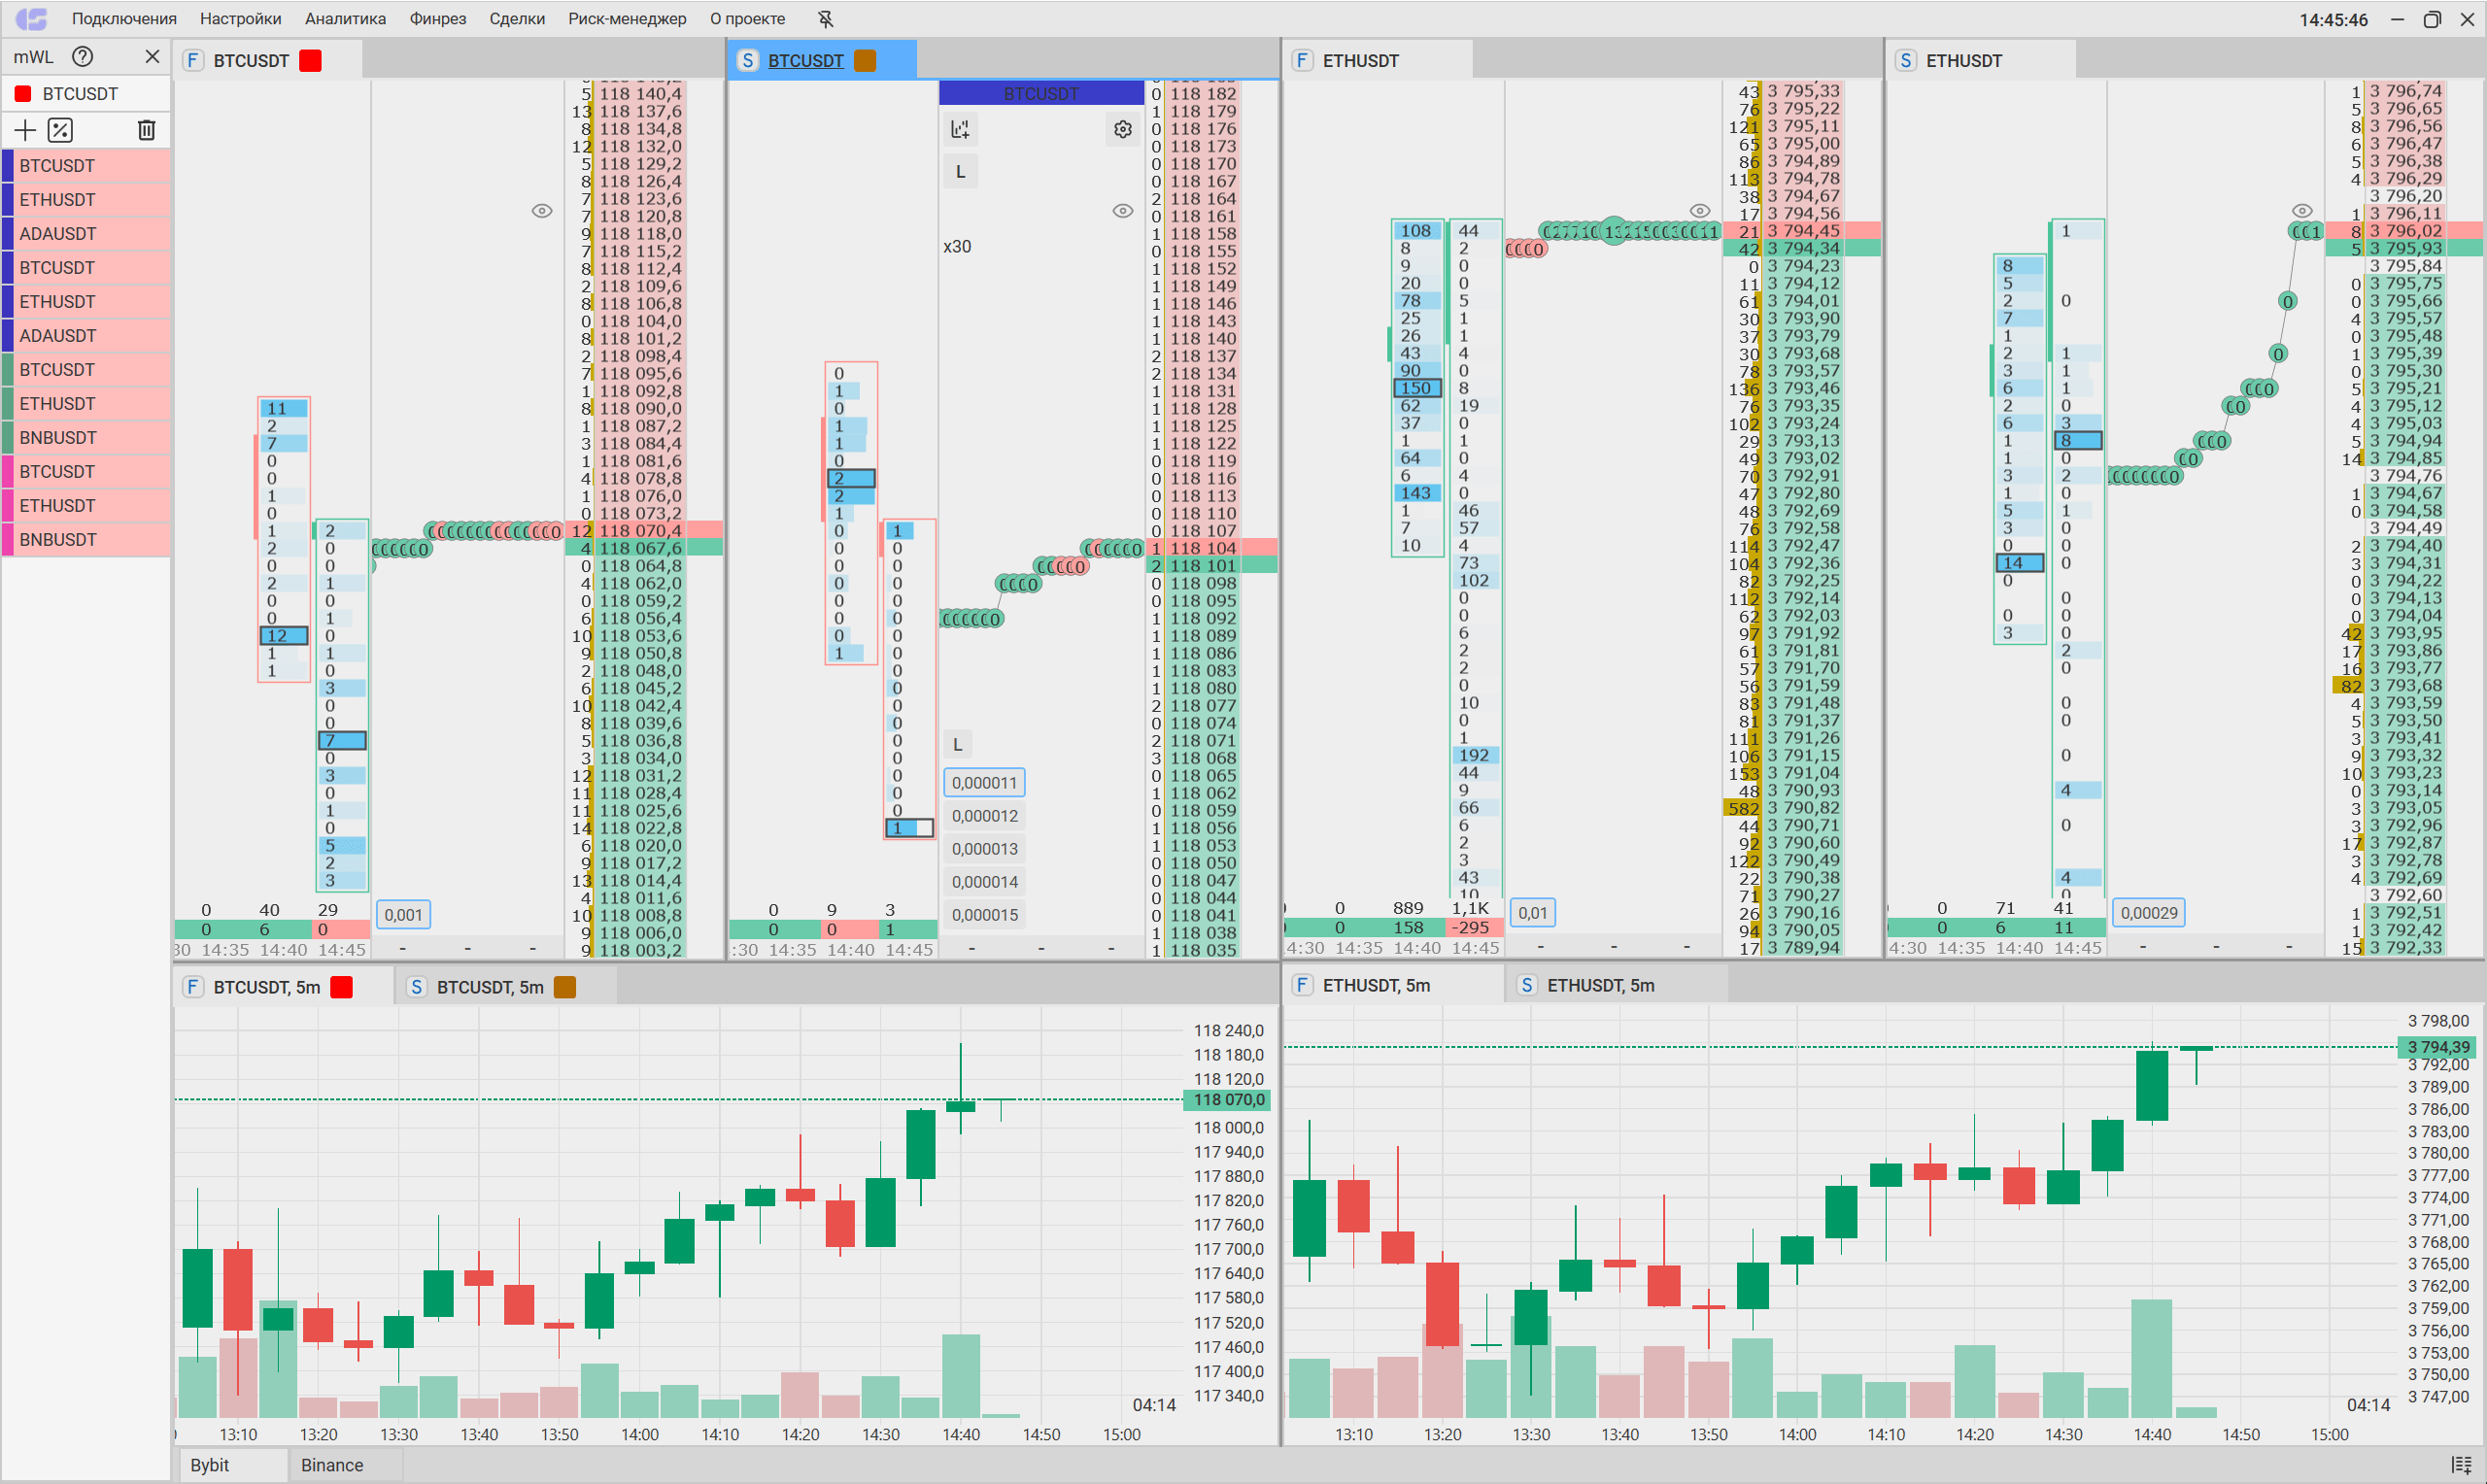The image size is (2487, 1484).
Task: Click the add chart icon under BTCUSDT header
Action: point(960,130)
